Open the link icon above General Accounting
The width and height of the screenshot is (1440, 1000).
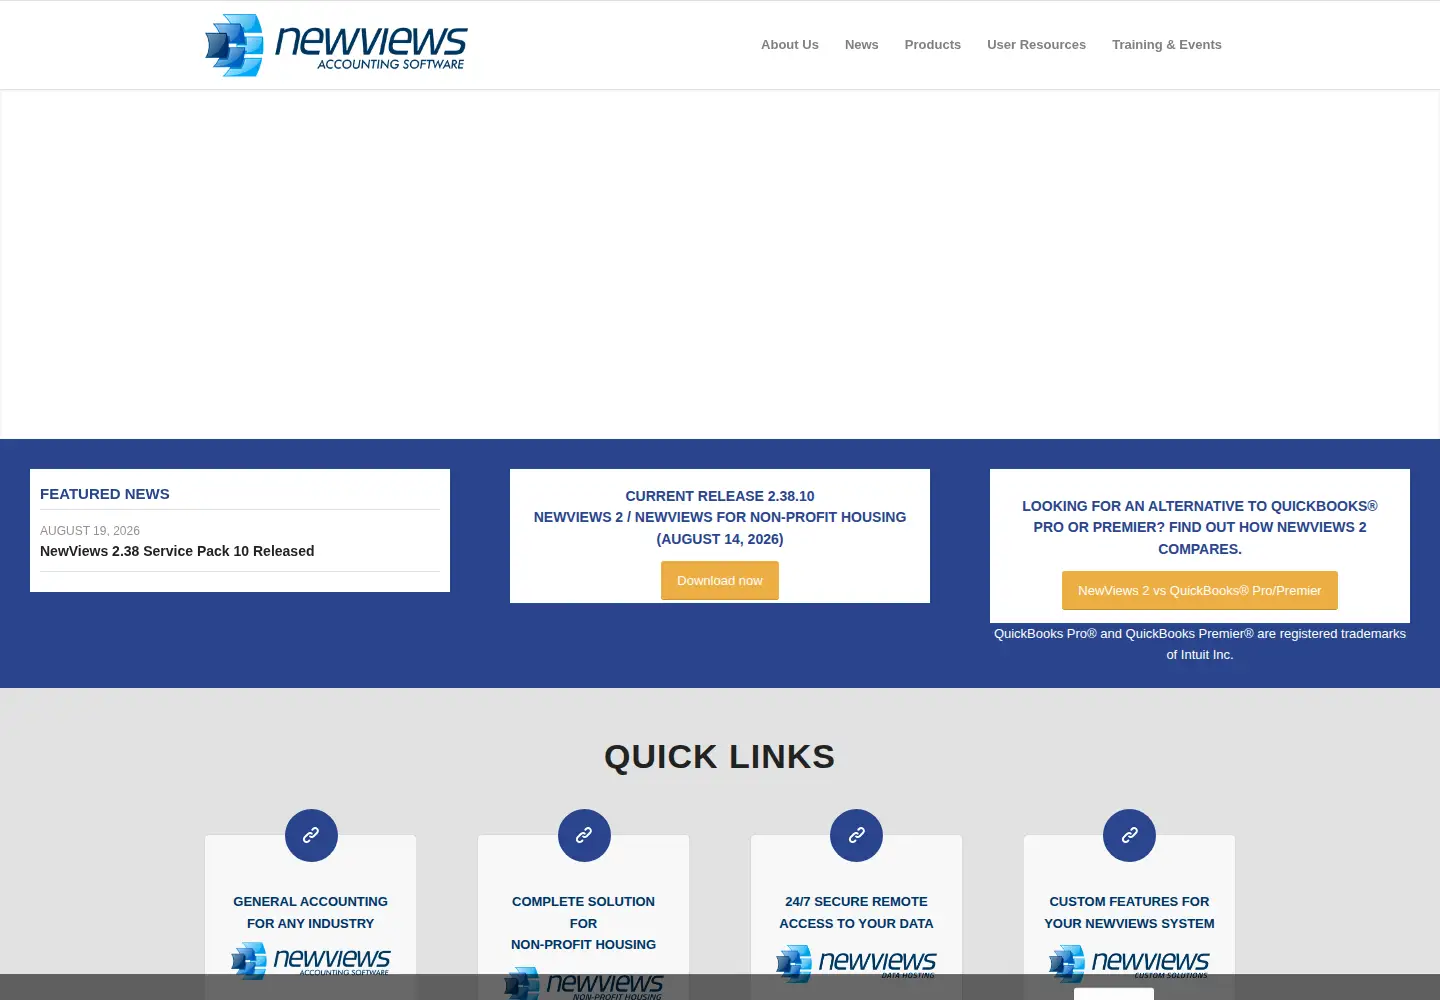click(311, 835)
